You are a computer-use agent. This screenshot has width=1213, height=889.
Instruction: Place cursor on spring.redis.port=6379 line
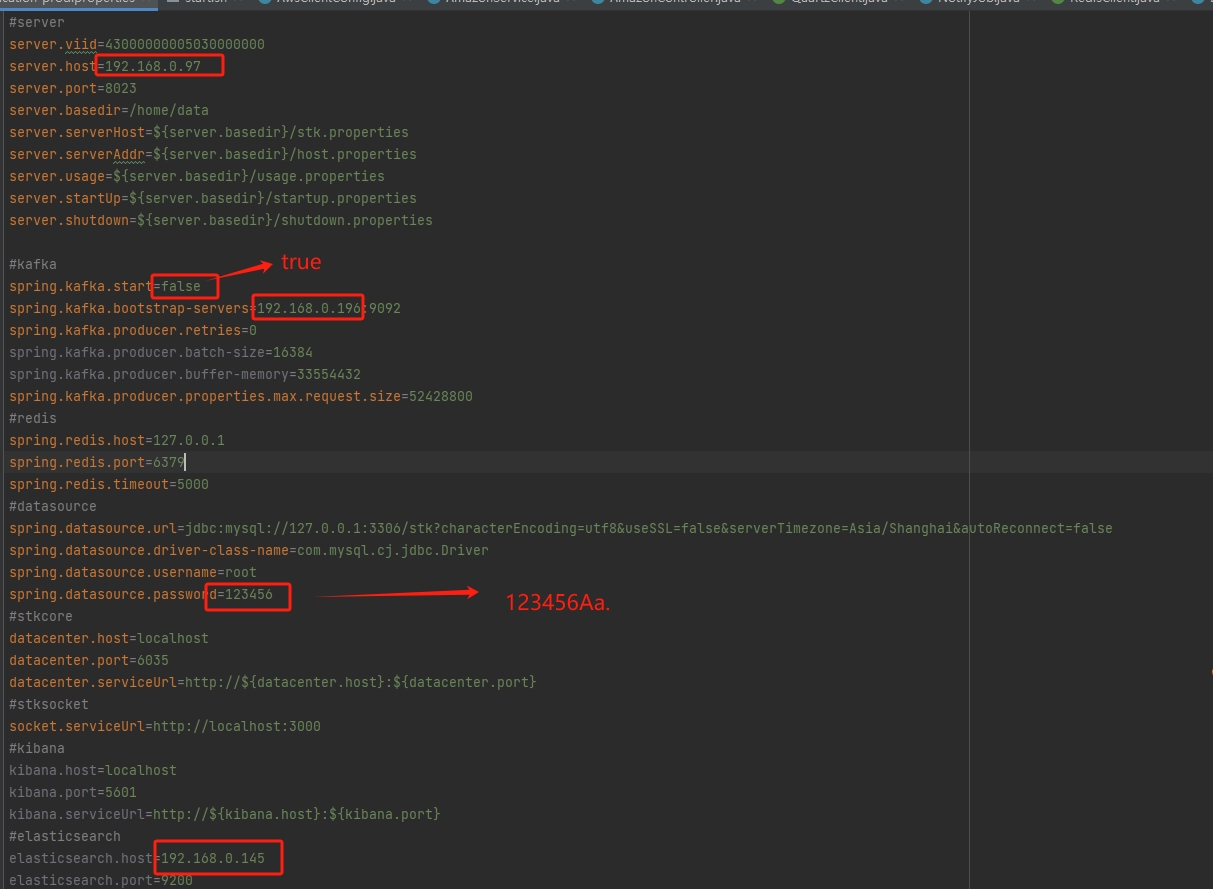tap(97, 462)
